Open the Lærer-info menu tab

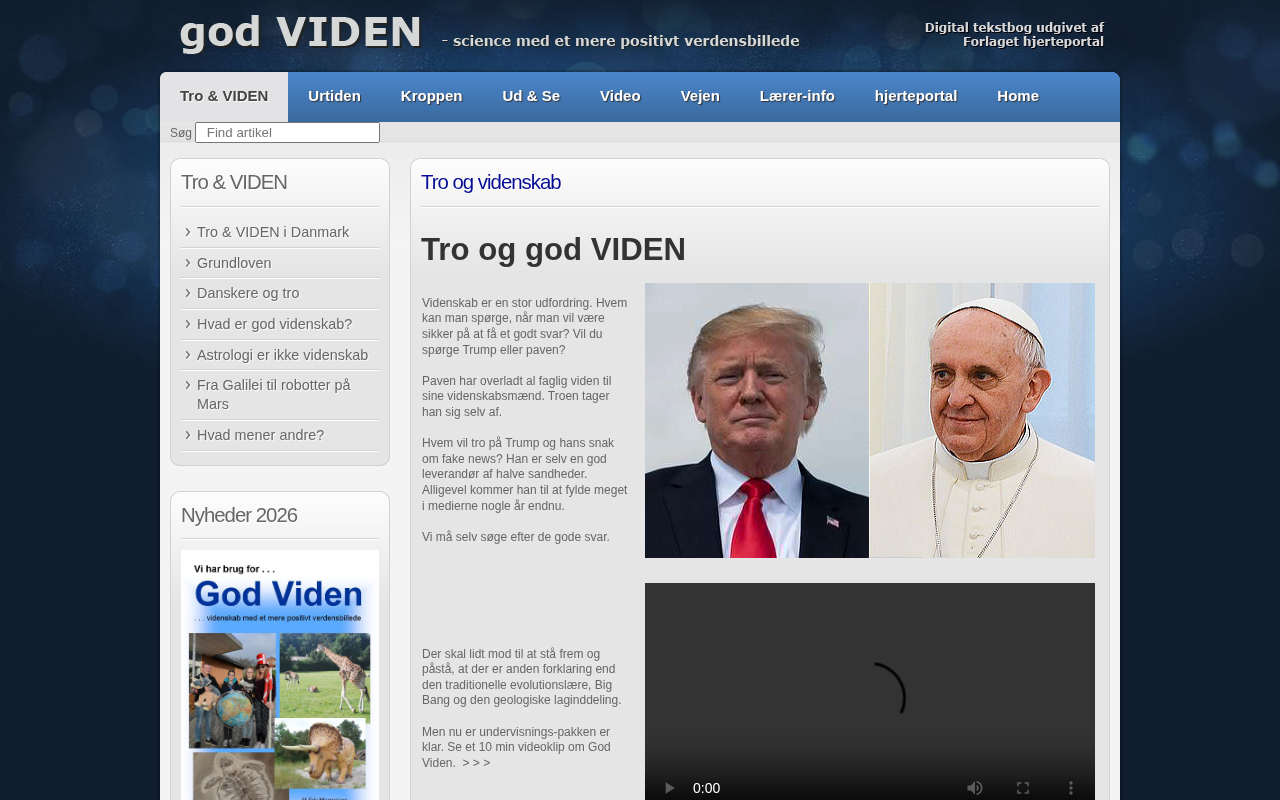(797, 97)
